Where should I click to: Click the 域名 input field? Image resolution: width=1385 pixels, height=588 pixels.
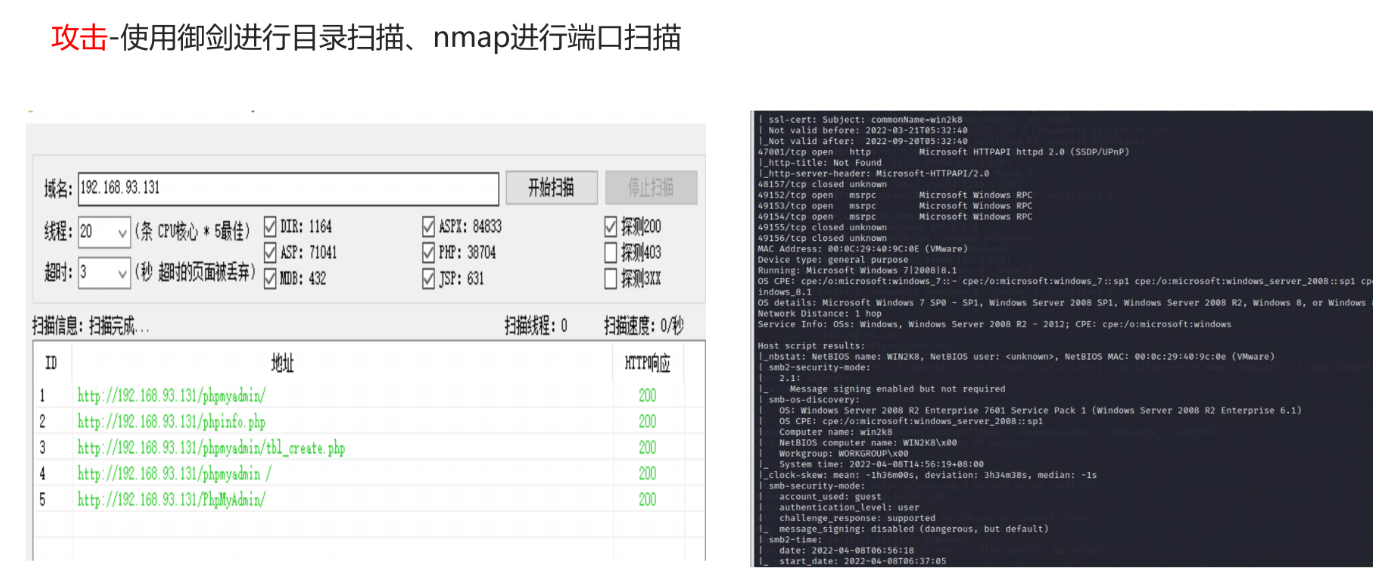[287, 188]
